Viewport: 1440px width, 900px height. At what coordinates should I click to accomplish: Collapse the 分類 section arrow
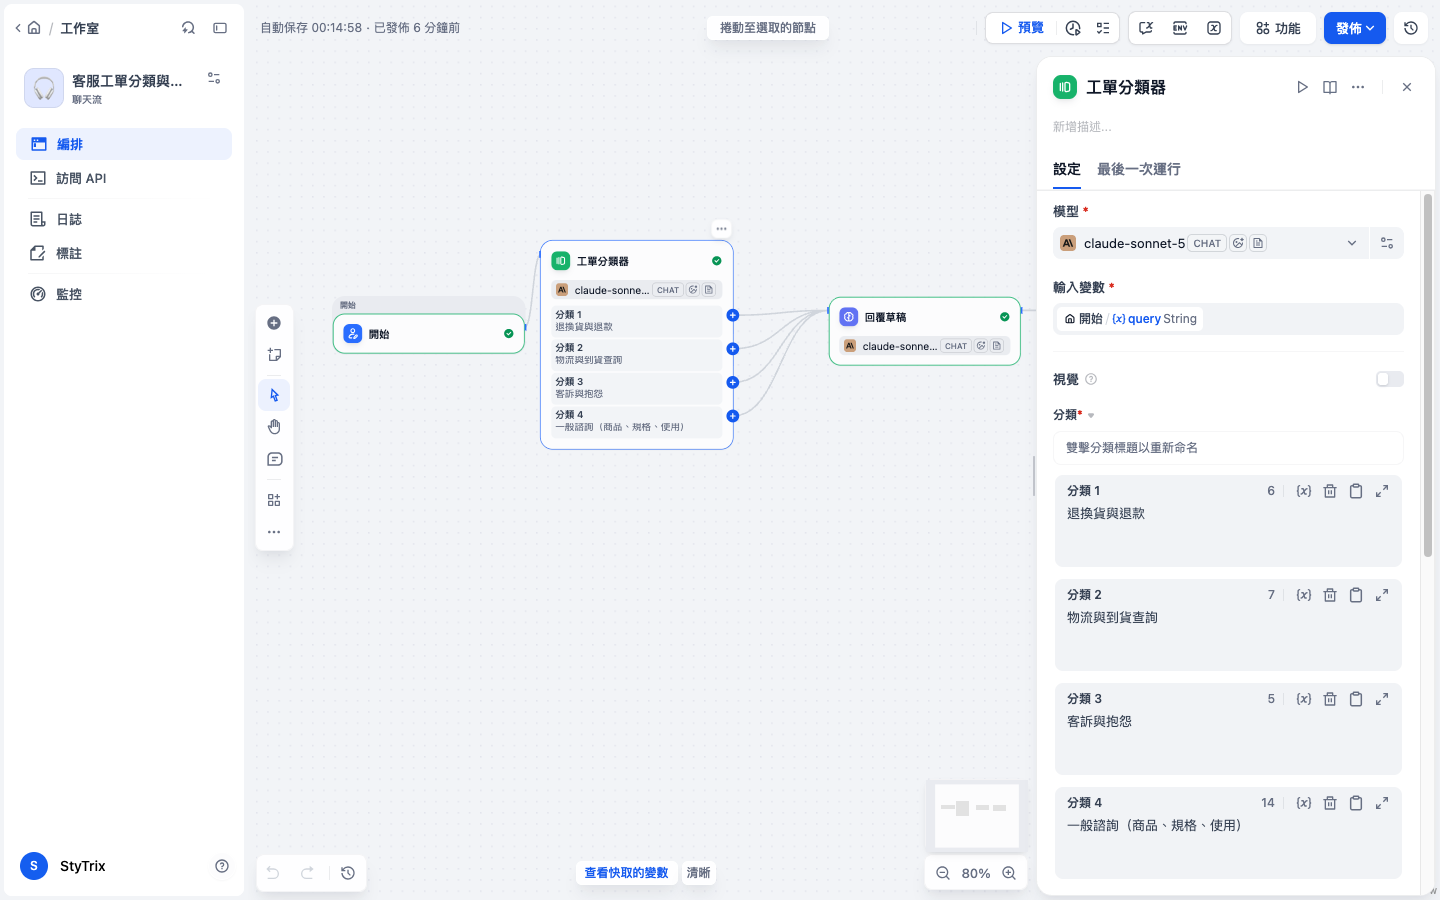(x=1091, y=415)
